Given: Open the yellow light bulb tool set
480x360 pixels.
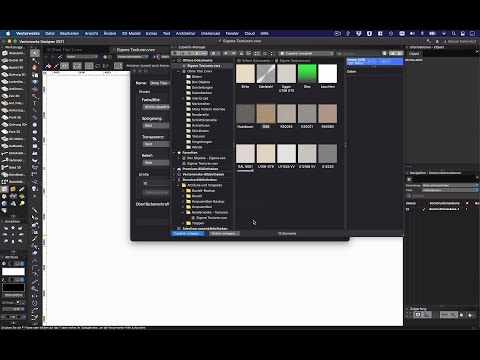Looking at the screenshot, I should (x=22, y=203).
